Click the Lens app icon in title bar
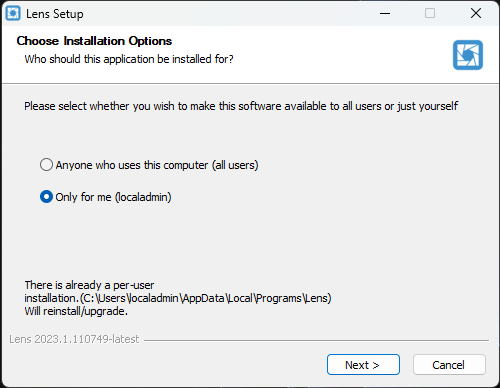This screenshot has width=500, height=388. (13, 13)
